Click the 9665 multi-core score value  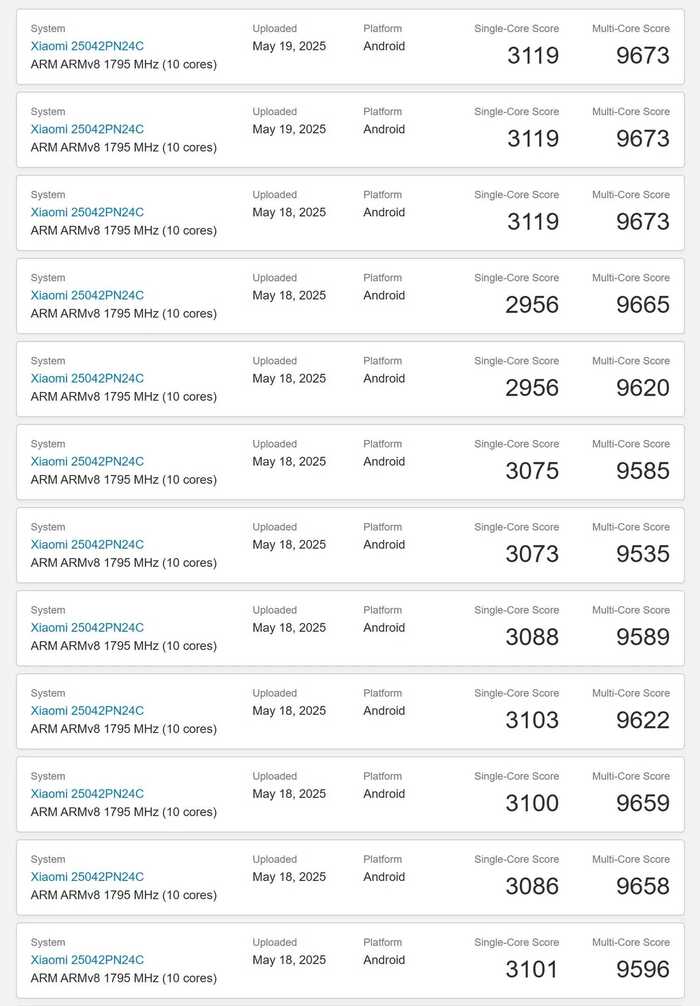coord(642,305)
